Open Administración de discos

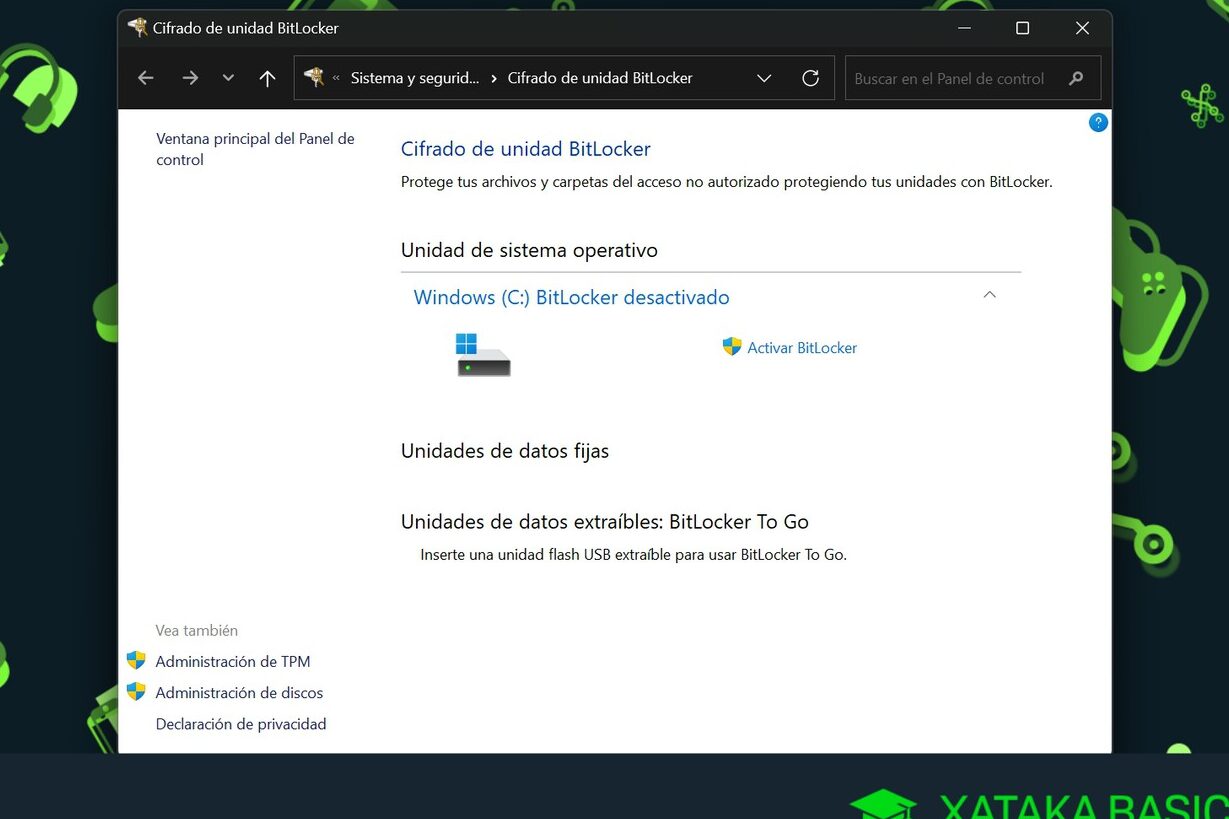(239, 692)
